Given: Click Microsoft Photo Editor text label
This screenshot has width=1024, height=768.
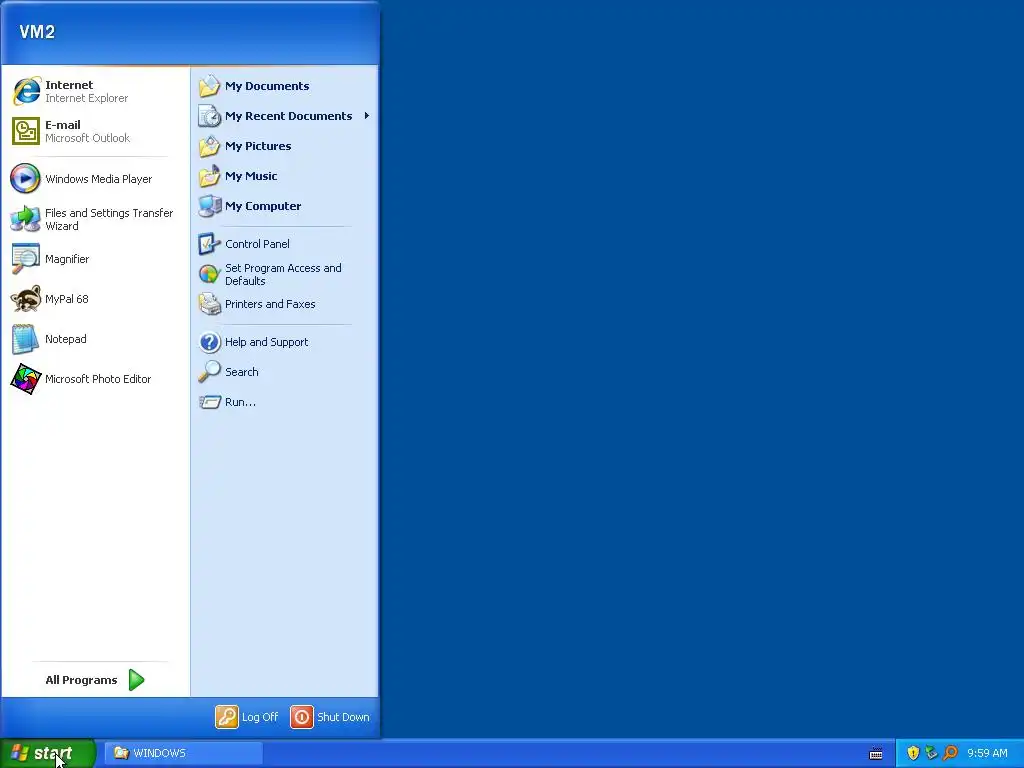Looking at the screenshot, I should 98,379.
